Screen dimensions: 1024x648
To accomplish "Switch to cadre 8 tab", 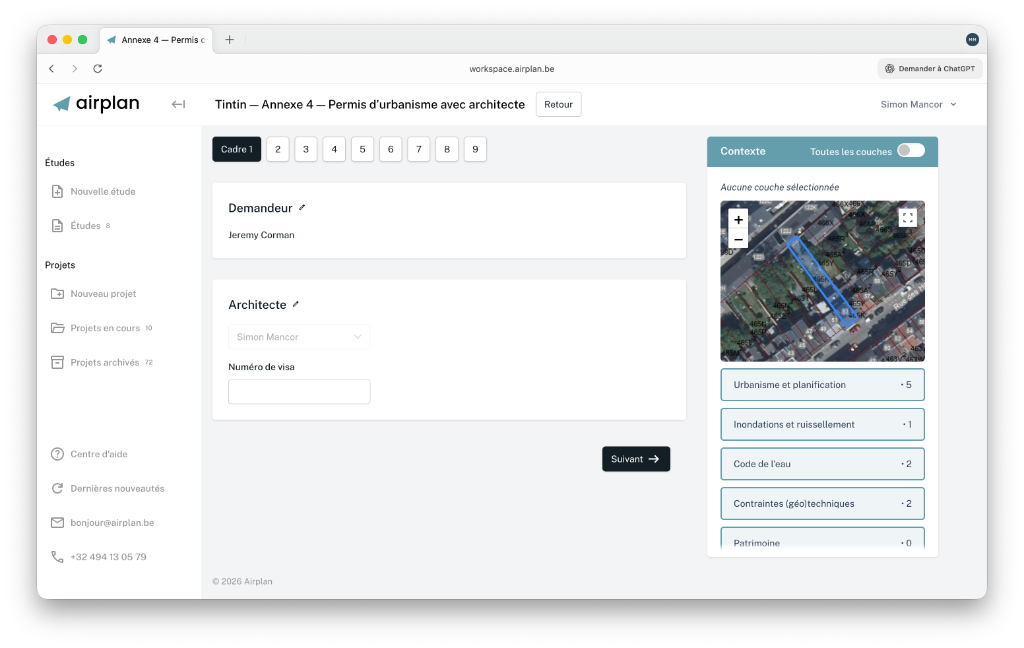I will pyautogui.click(x=447, y=149).
